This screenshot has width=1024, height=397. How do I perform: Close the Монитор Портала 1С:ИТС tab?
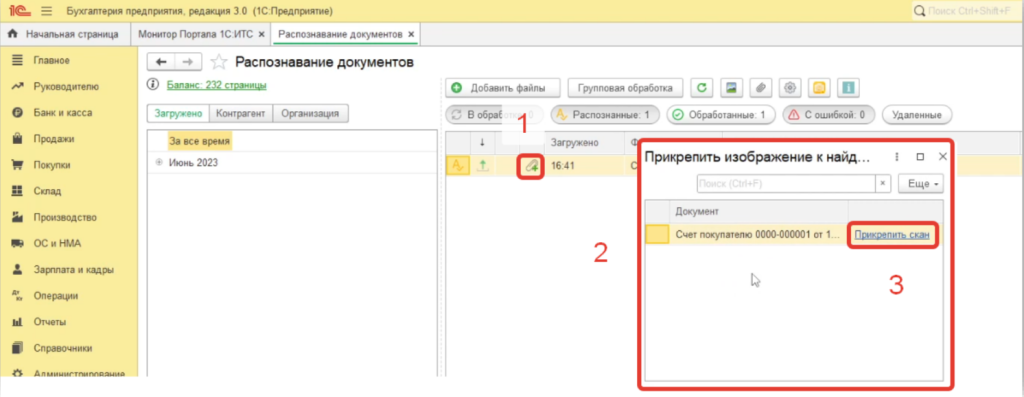click(262, 34)
